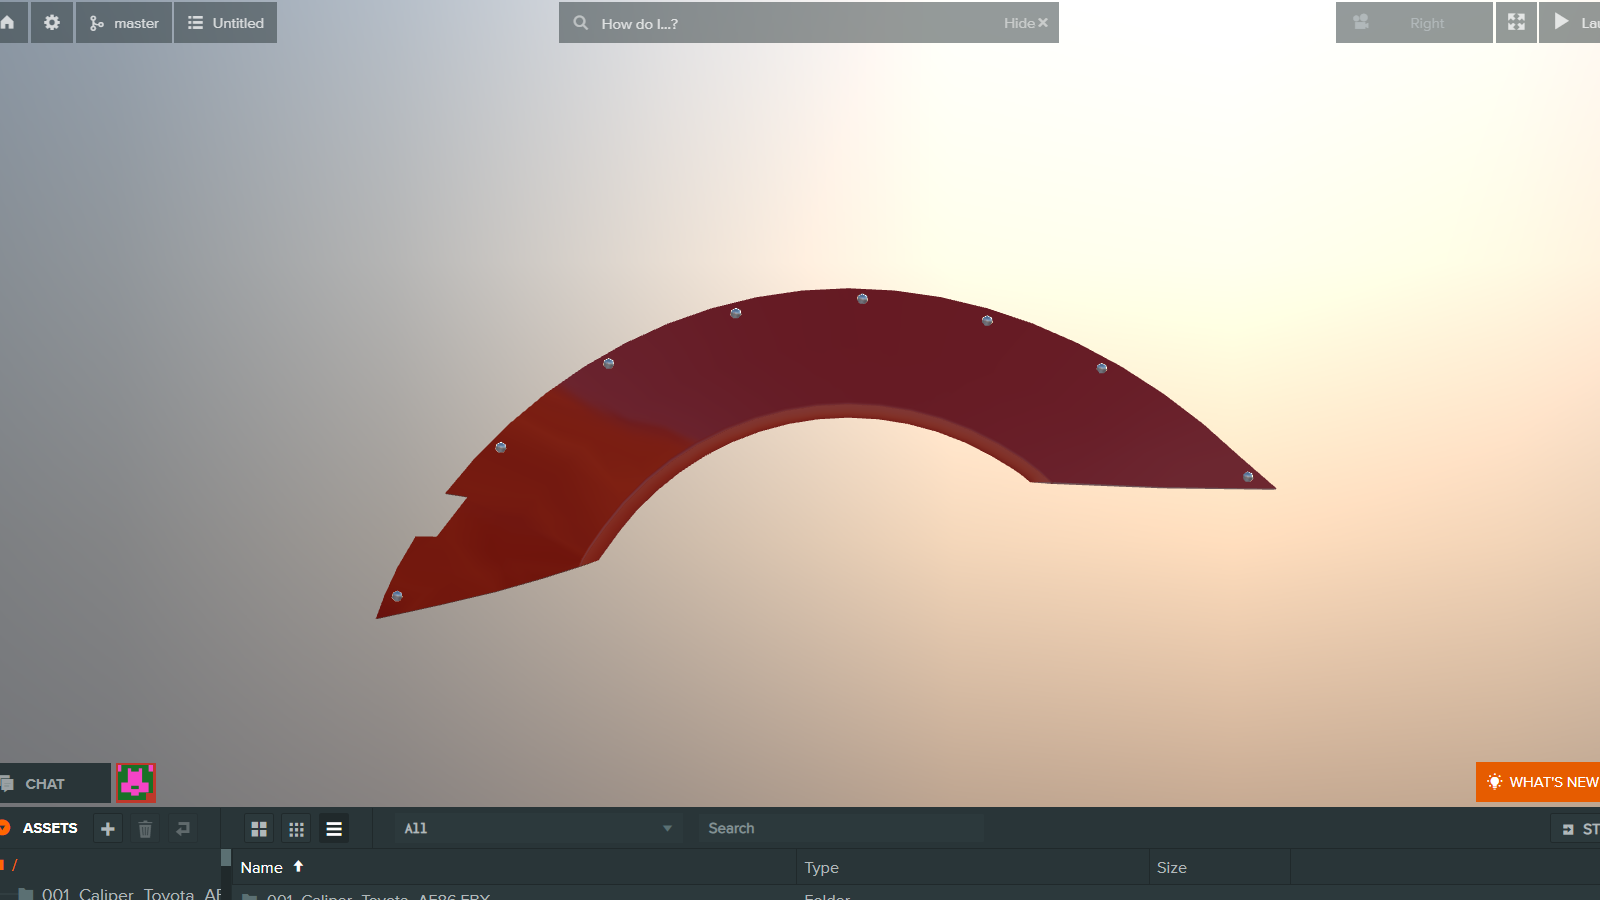Launch the scene with the play button
Viewport: 1600px width, 900px height.
tap(1570, 22)
